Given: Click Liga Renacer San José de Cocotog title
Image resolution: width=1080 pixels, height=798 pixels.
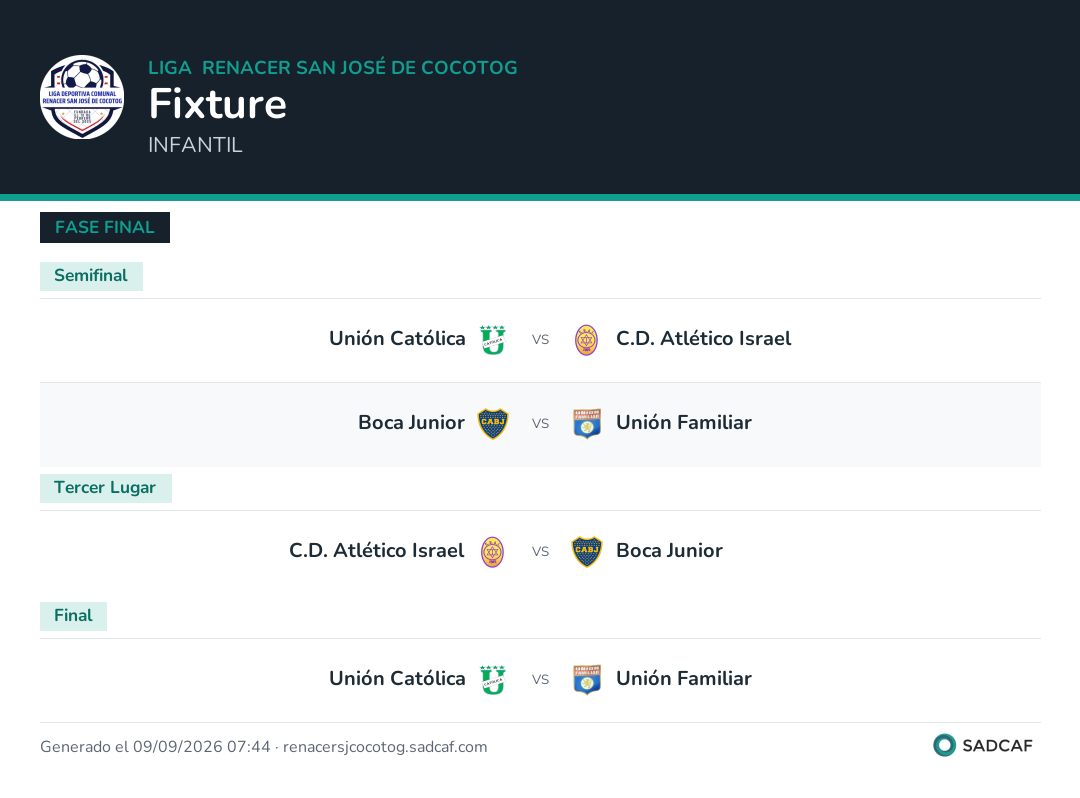Looking at the screenshot, I should [333, 67].
